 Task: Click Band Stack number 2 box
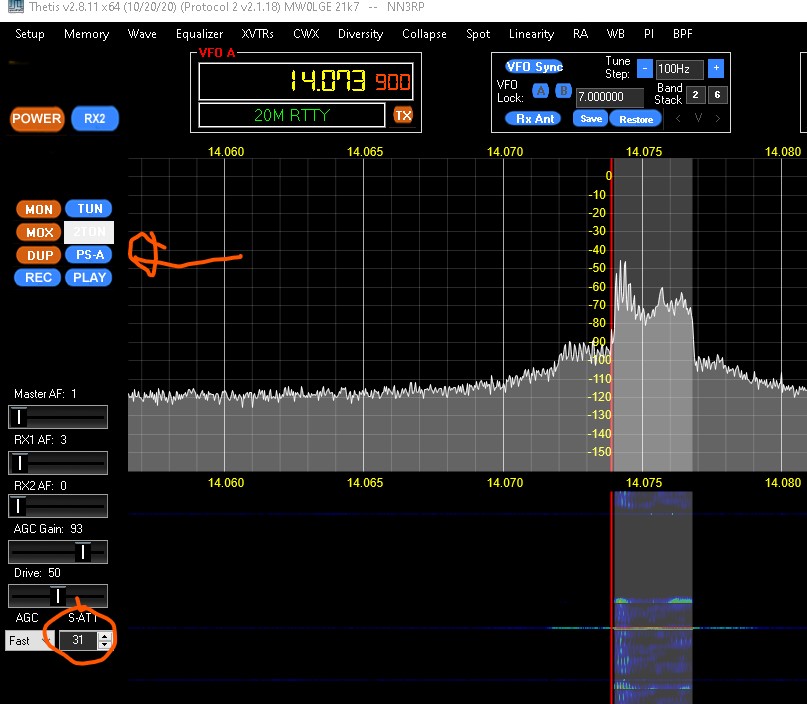click(695, 95)
